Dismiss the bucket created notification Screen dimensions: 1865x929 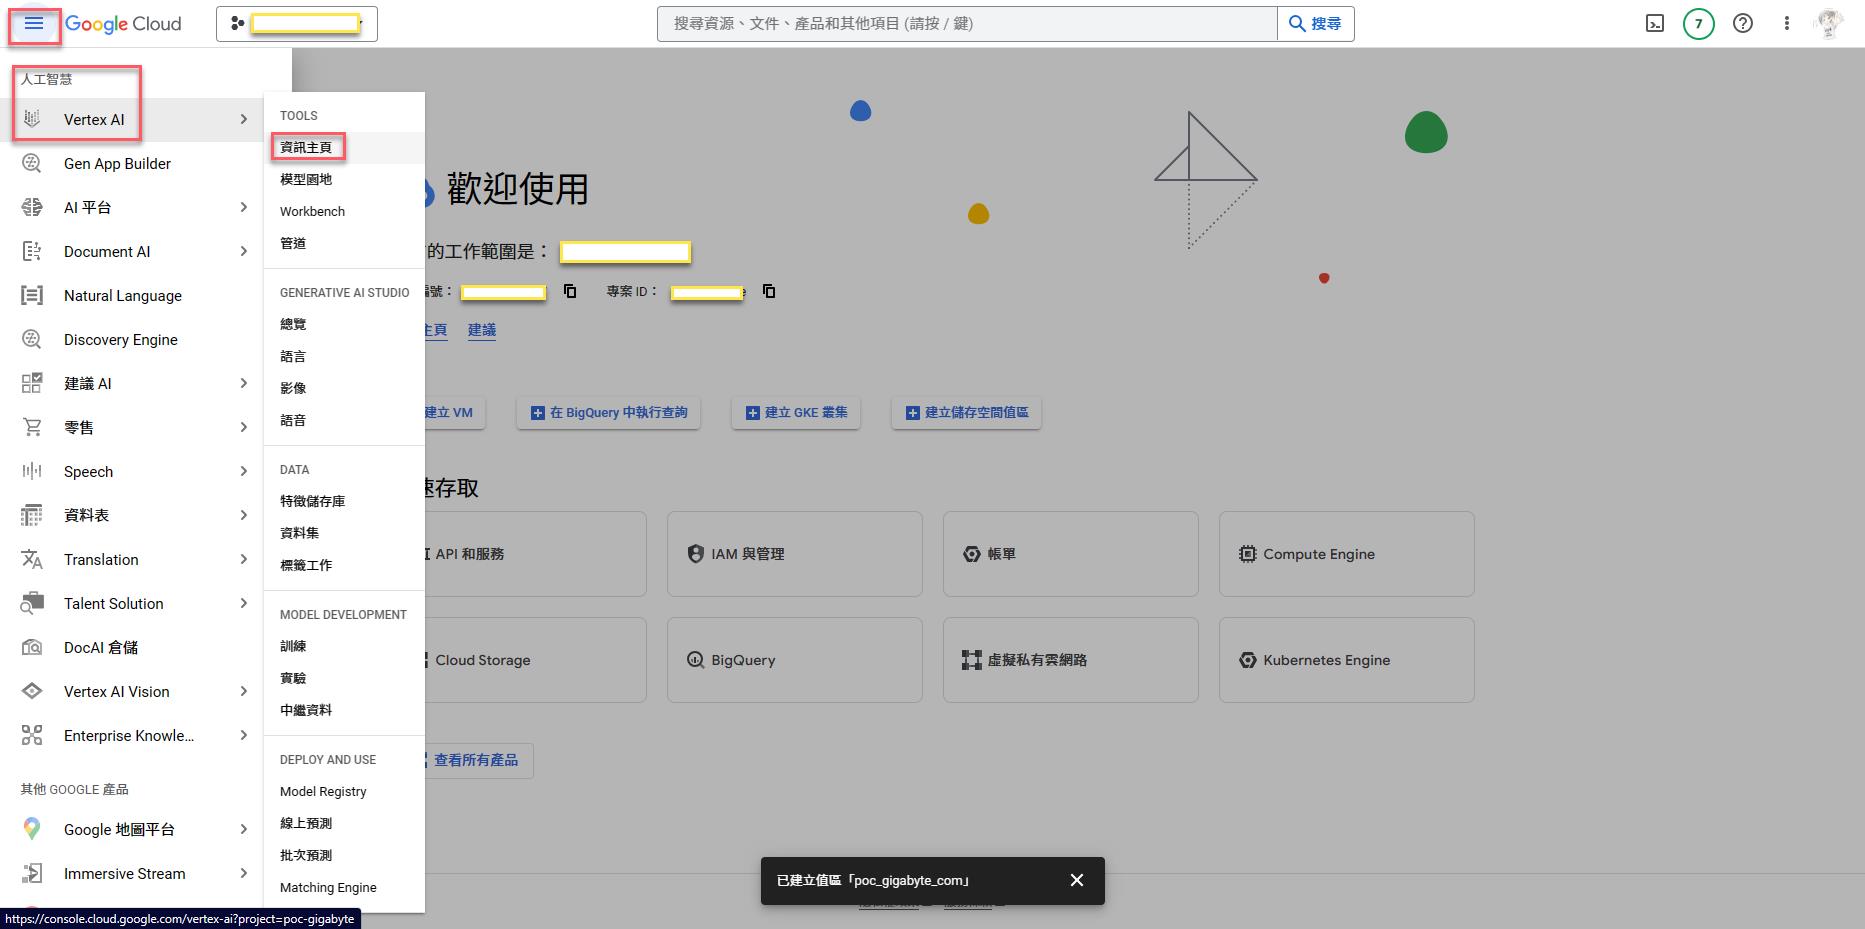tap(1076, 880)
